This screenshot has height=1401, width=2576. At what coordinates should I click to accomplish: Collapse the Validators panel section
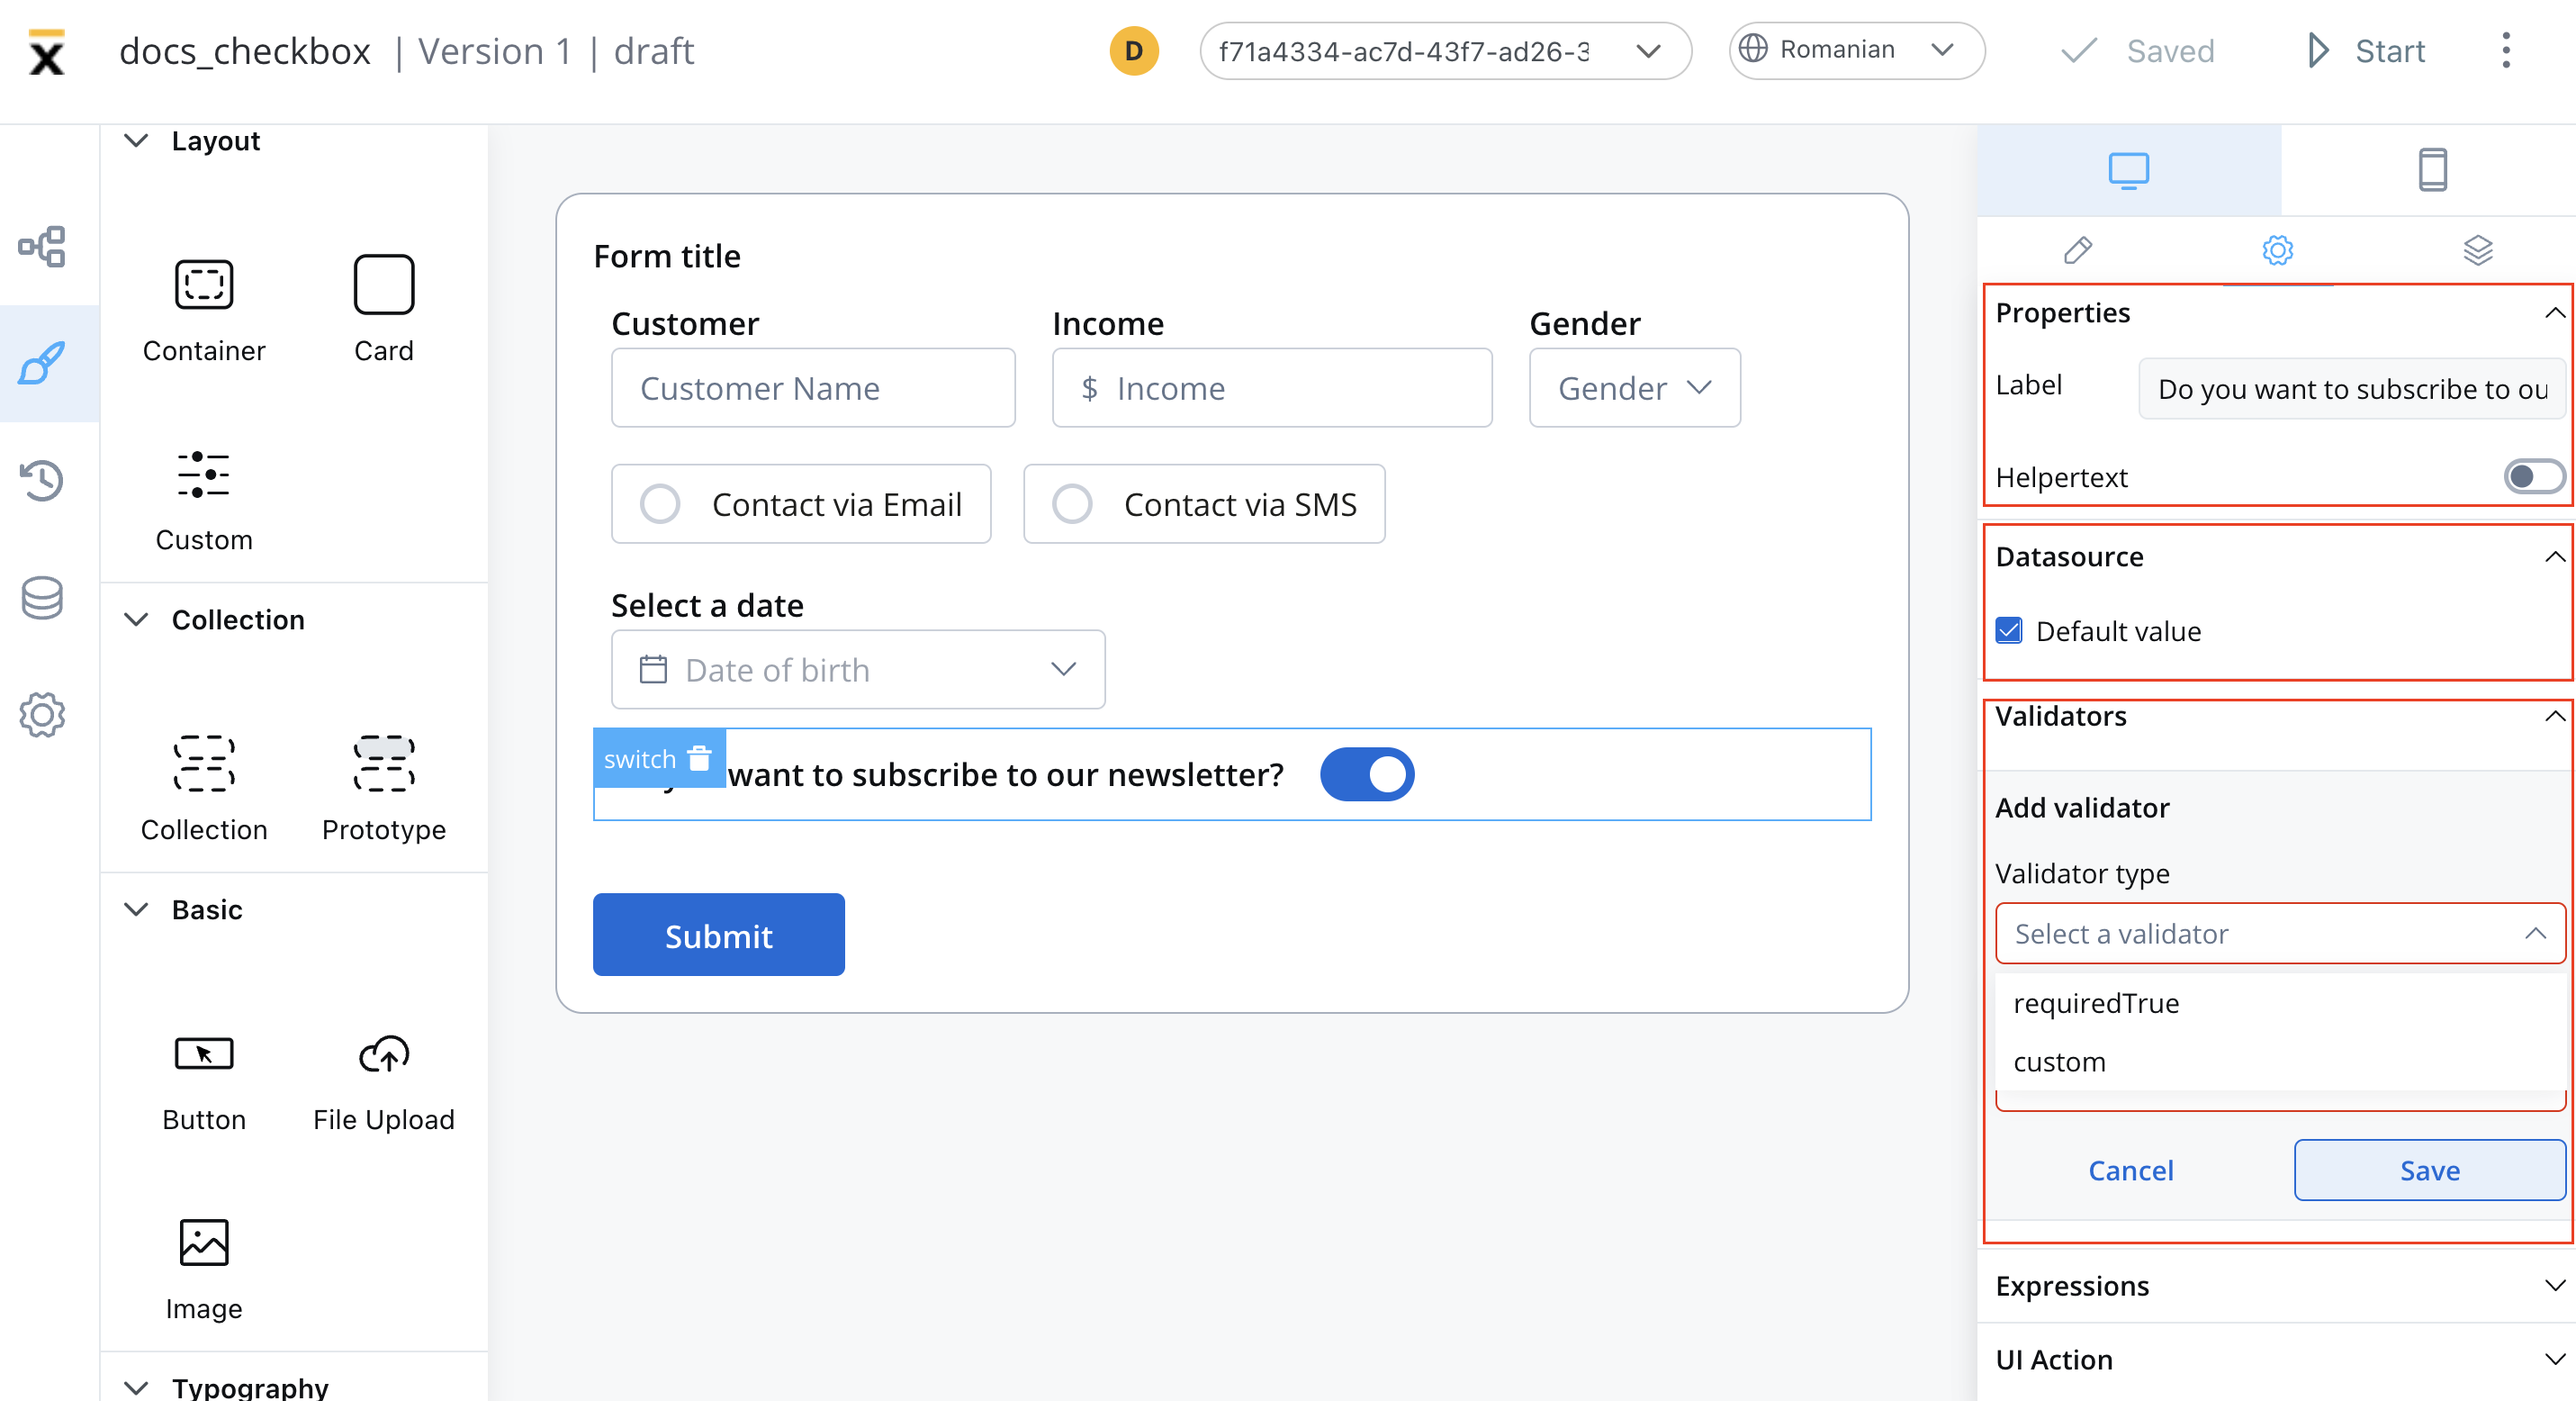(2554, 716)
